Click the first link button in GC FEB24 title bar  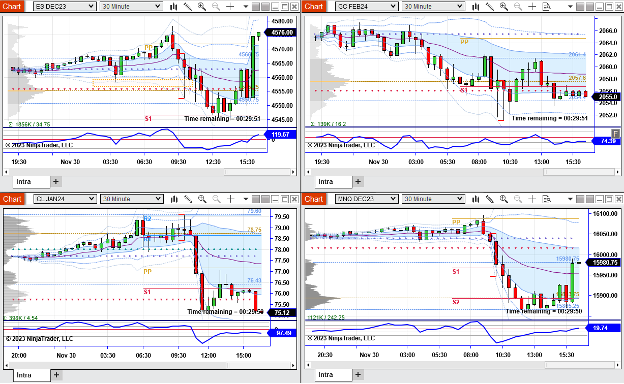[x=581, y=7]
